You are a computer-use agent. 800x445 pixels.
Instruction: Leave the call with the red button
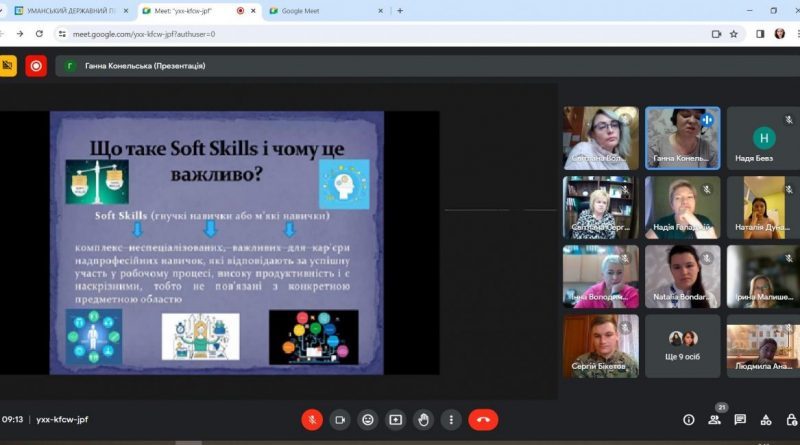tap(483, 420)
